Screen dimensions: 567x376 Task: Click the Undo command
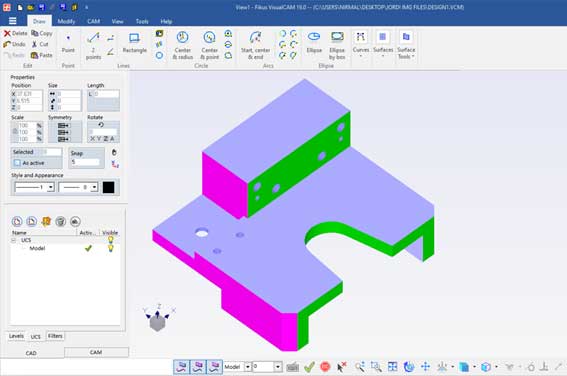pyautogui.click(x=14, y=44)
